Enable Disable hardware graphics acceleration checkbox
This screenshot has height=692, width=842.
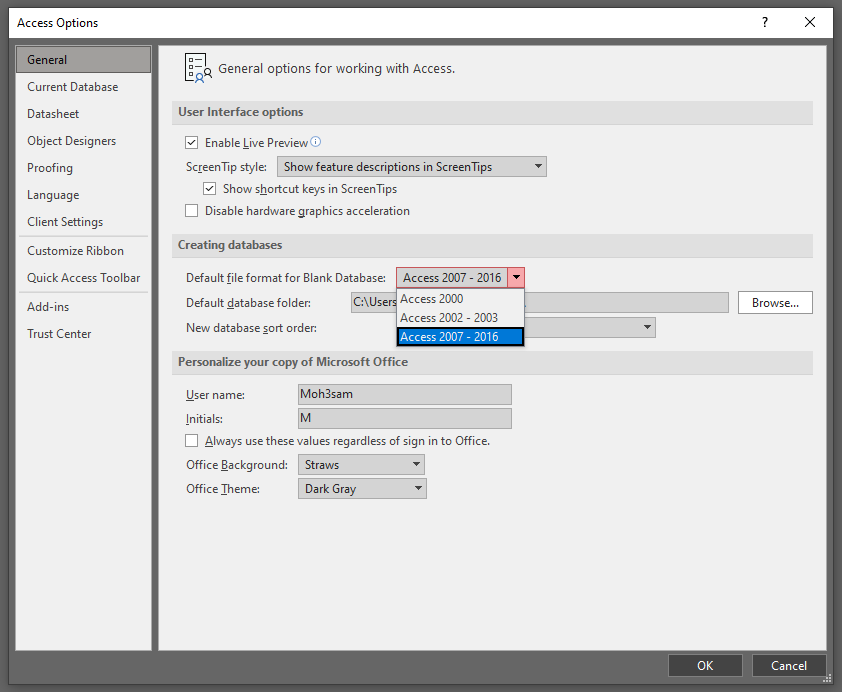click(191, 210)
